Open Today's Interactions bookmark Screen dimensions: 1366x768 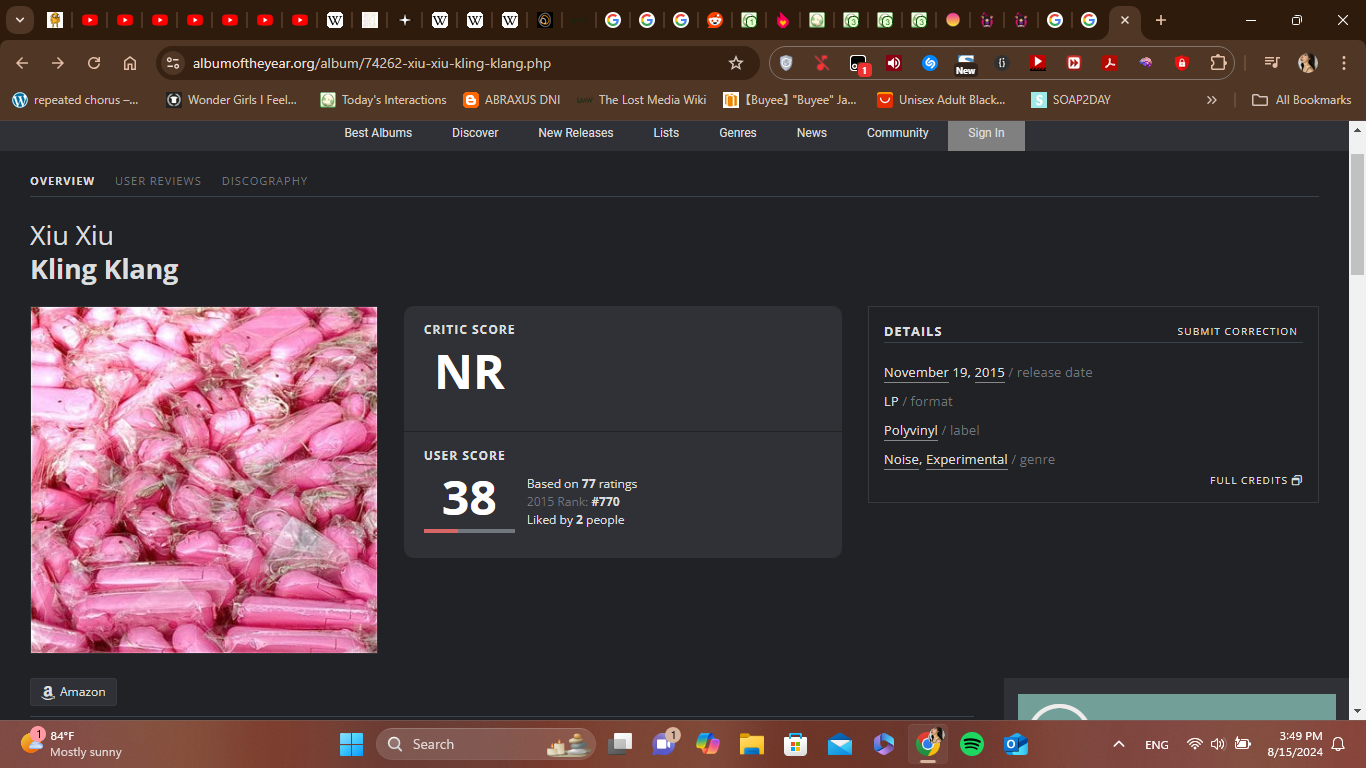point(384,100)
